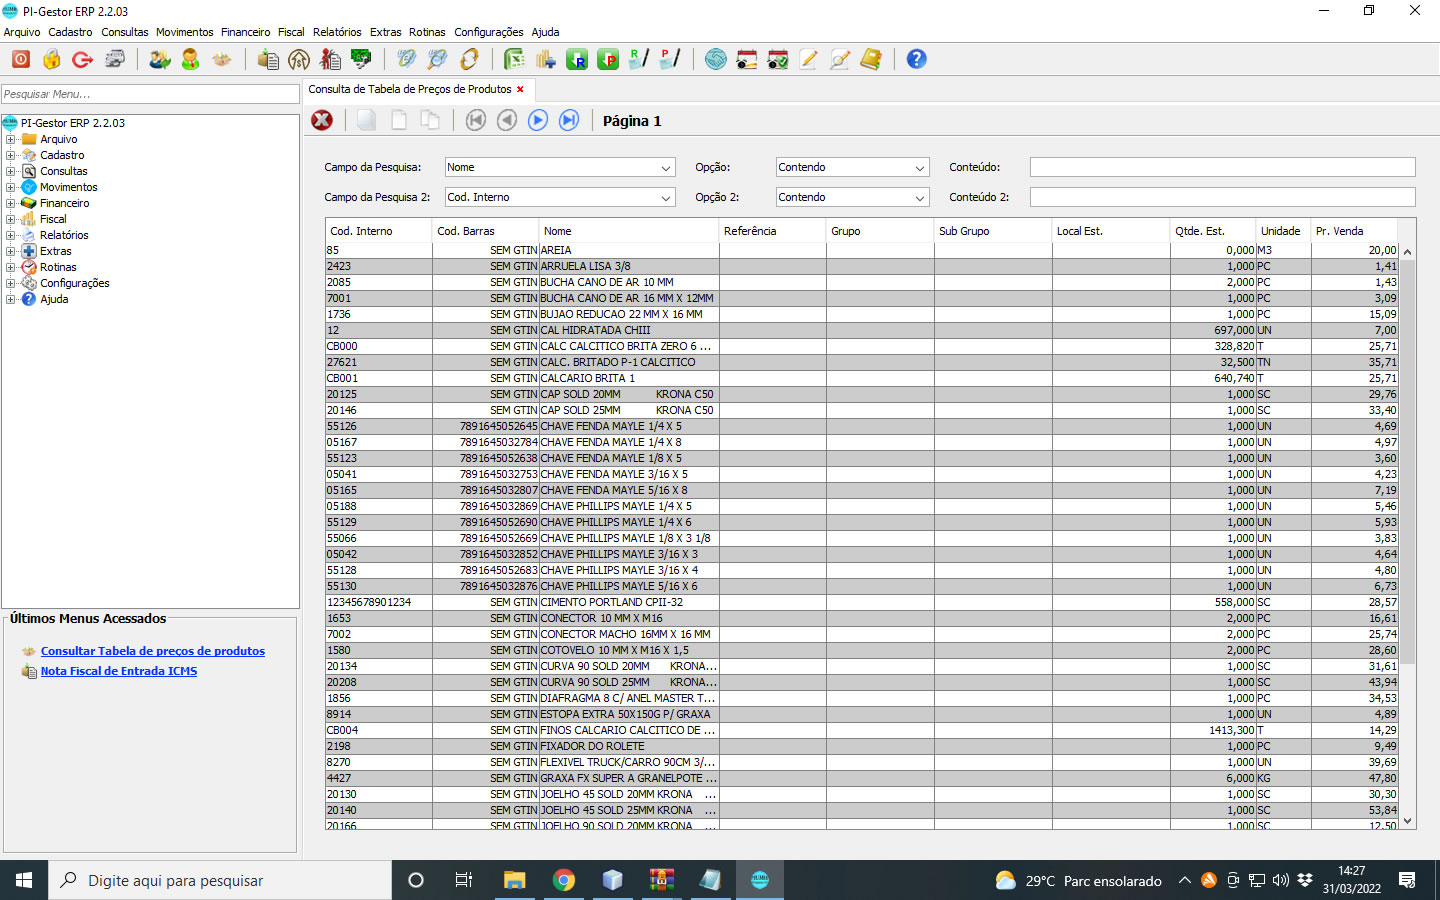Sort by the Pr. Venda column header
The width and height of the screenshot is (1440, 900).
1354,231
